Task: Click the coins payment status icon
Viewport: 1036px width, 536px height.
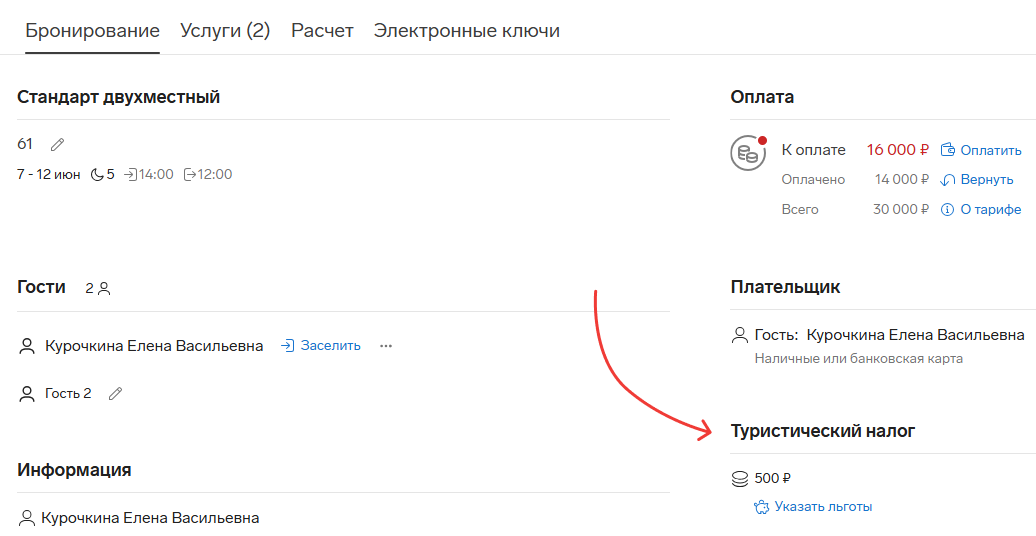Action: (748, 153)
